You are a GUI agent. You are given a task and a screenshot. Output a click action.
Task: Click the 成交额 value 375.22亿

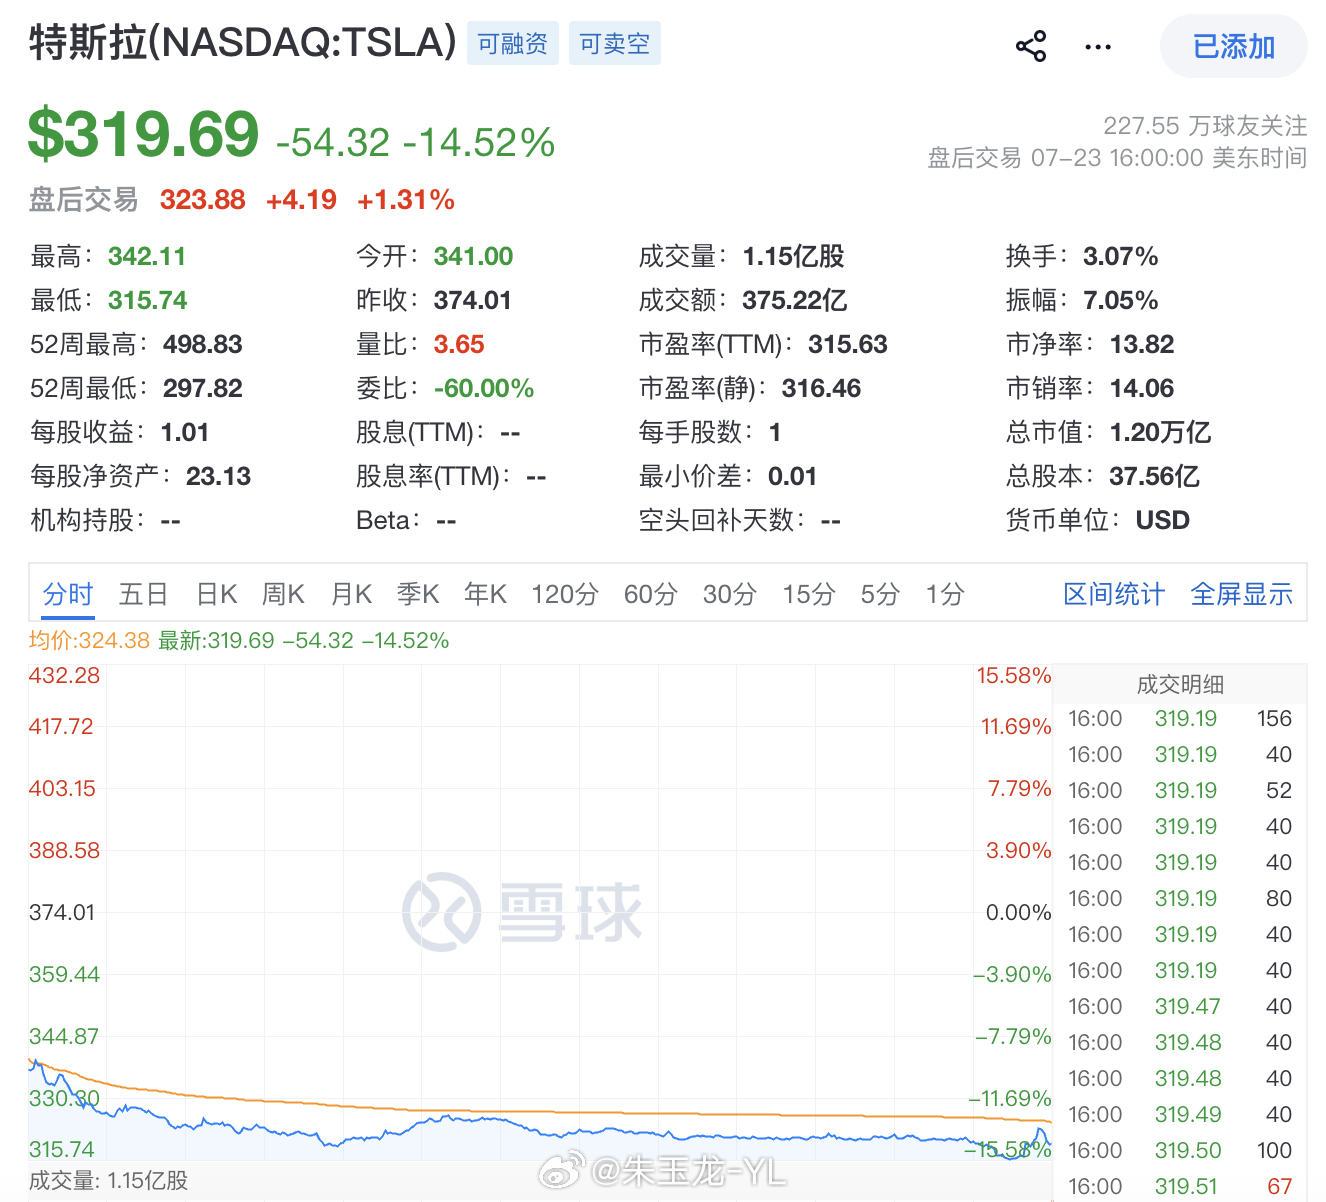(x=795, y=300)
